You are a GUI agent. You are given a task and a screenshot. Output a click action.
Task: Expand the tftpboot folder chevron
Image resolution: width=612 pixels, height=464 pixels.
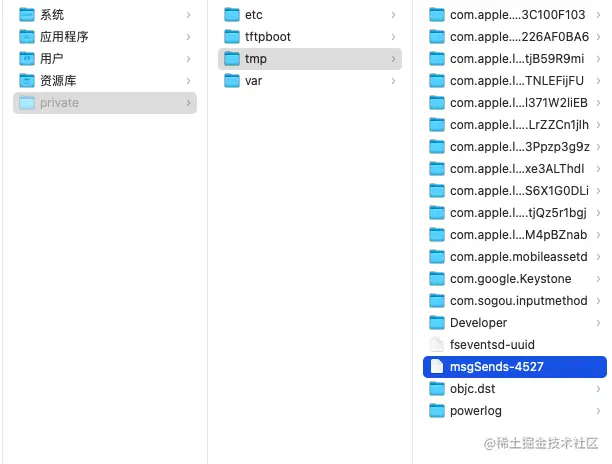[393, 37]
